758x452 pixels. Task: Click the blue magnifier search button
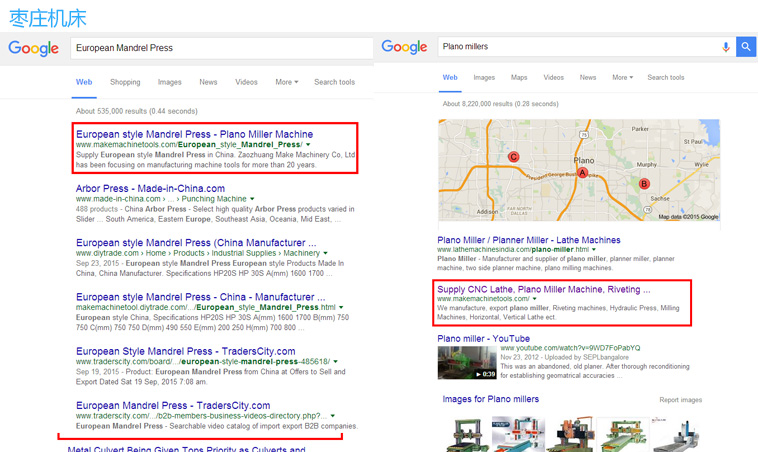[x=746, y=47]
